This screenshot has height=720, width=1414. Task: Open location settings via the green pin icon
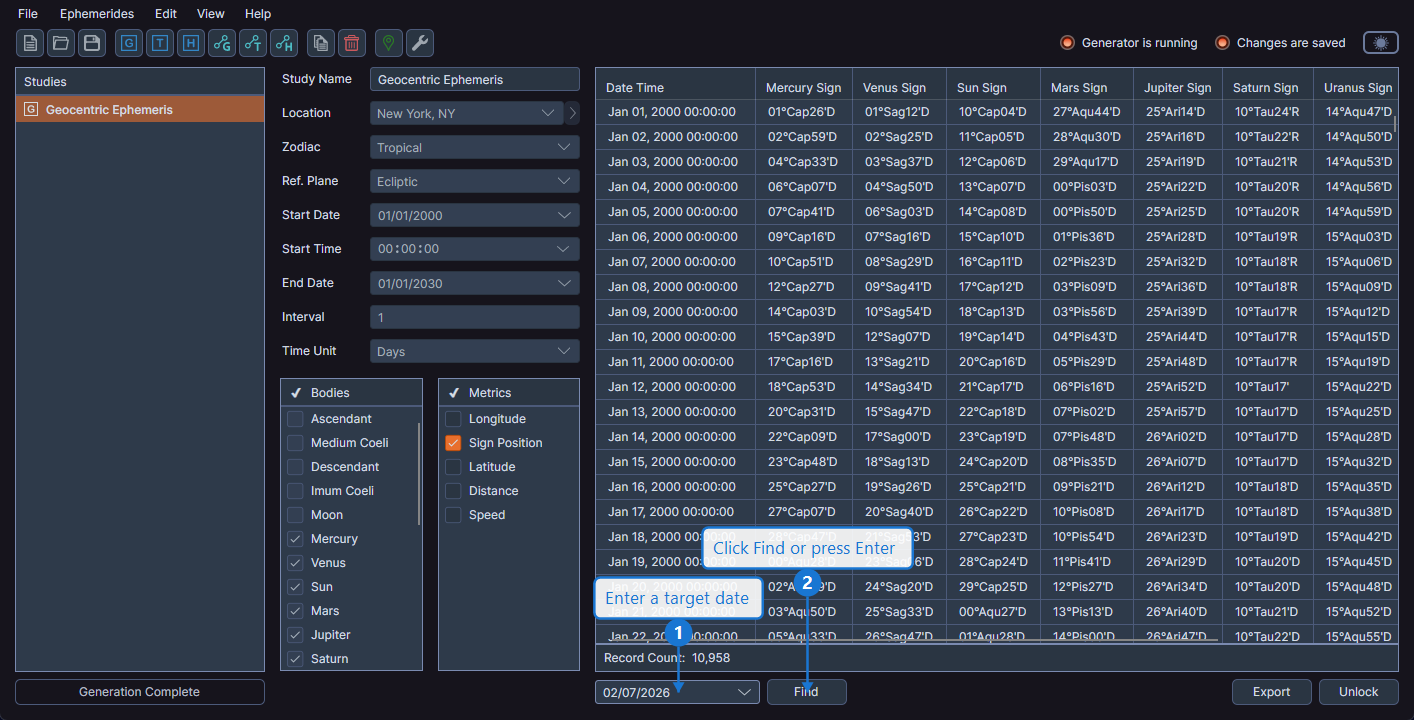388,43
